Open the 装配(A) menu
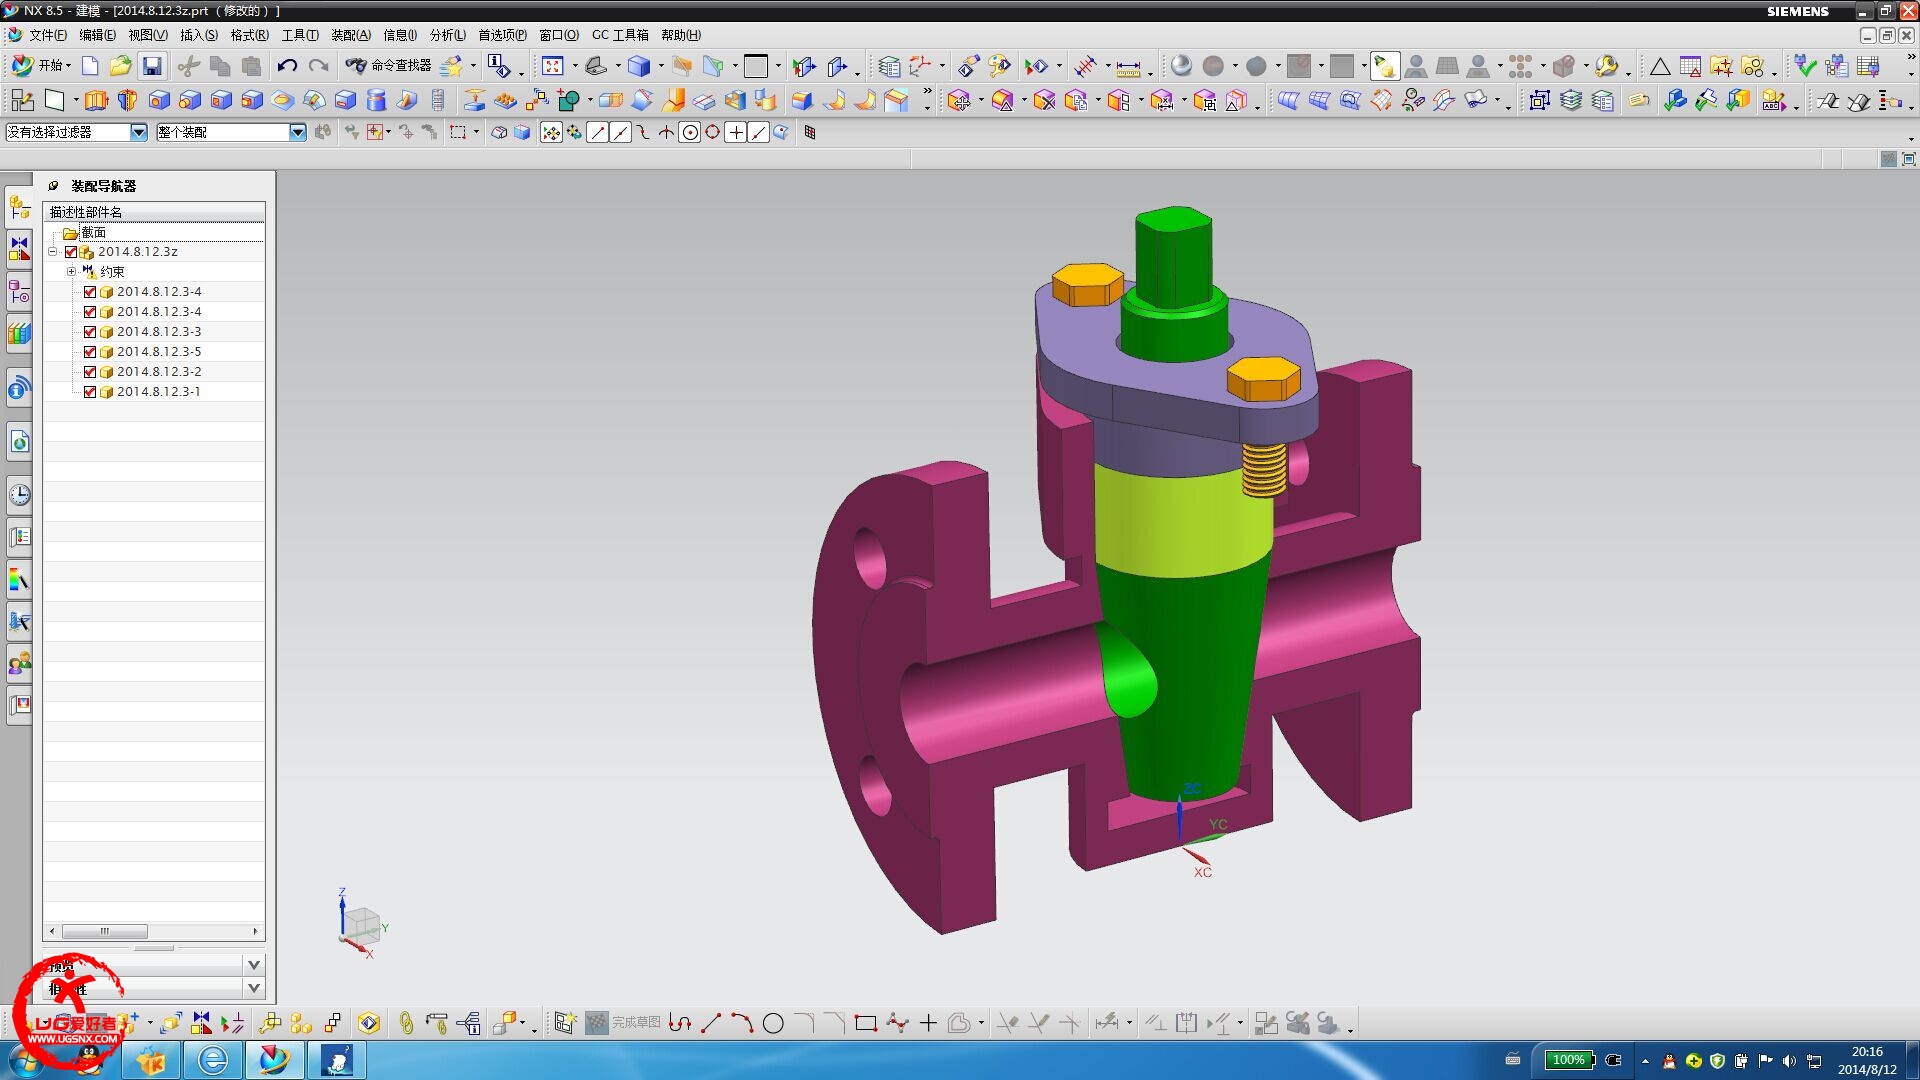 (351, 35)
